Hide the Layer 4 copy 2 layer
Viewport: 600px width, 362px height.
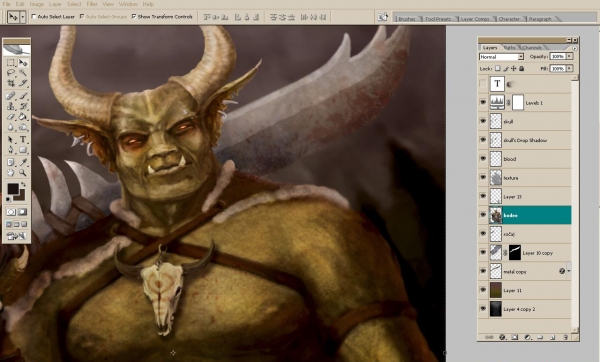[x=483, y=308]
